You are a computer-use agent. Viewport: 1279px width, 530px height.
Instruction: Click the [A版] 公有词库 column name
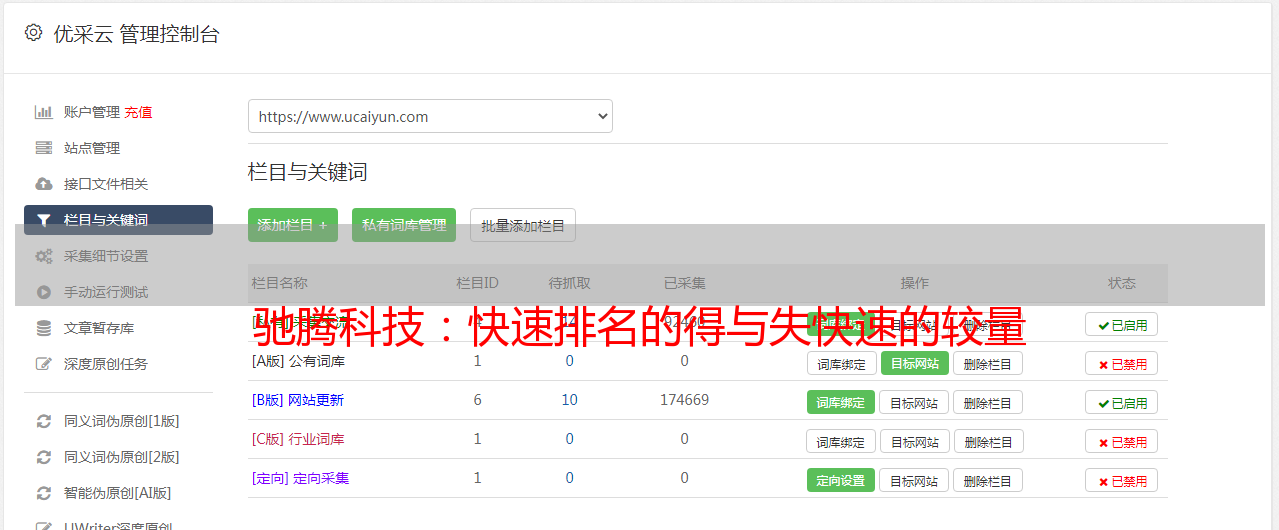[298, 361]
